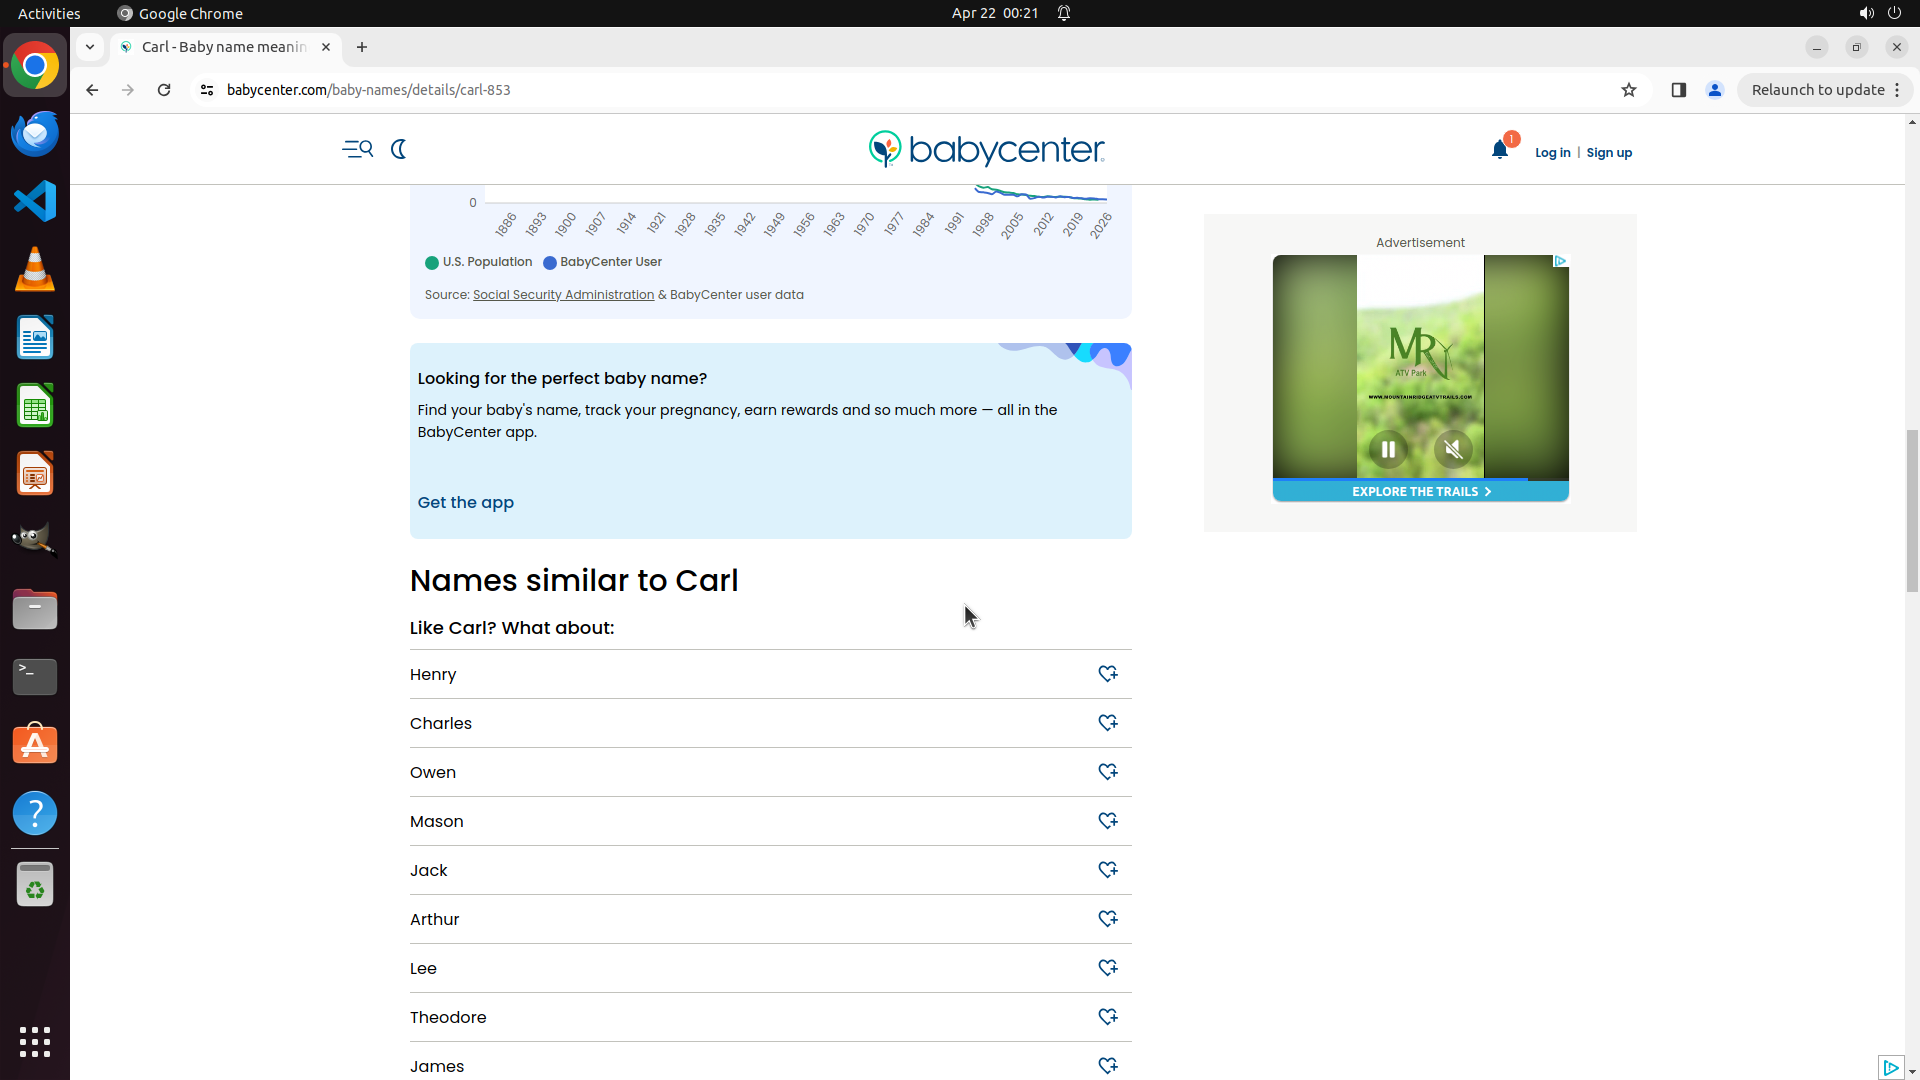Screen dimensions: 1920x1080
Task: Favorite the name Arthur
Action: 1107,919
